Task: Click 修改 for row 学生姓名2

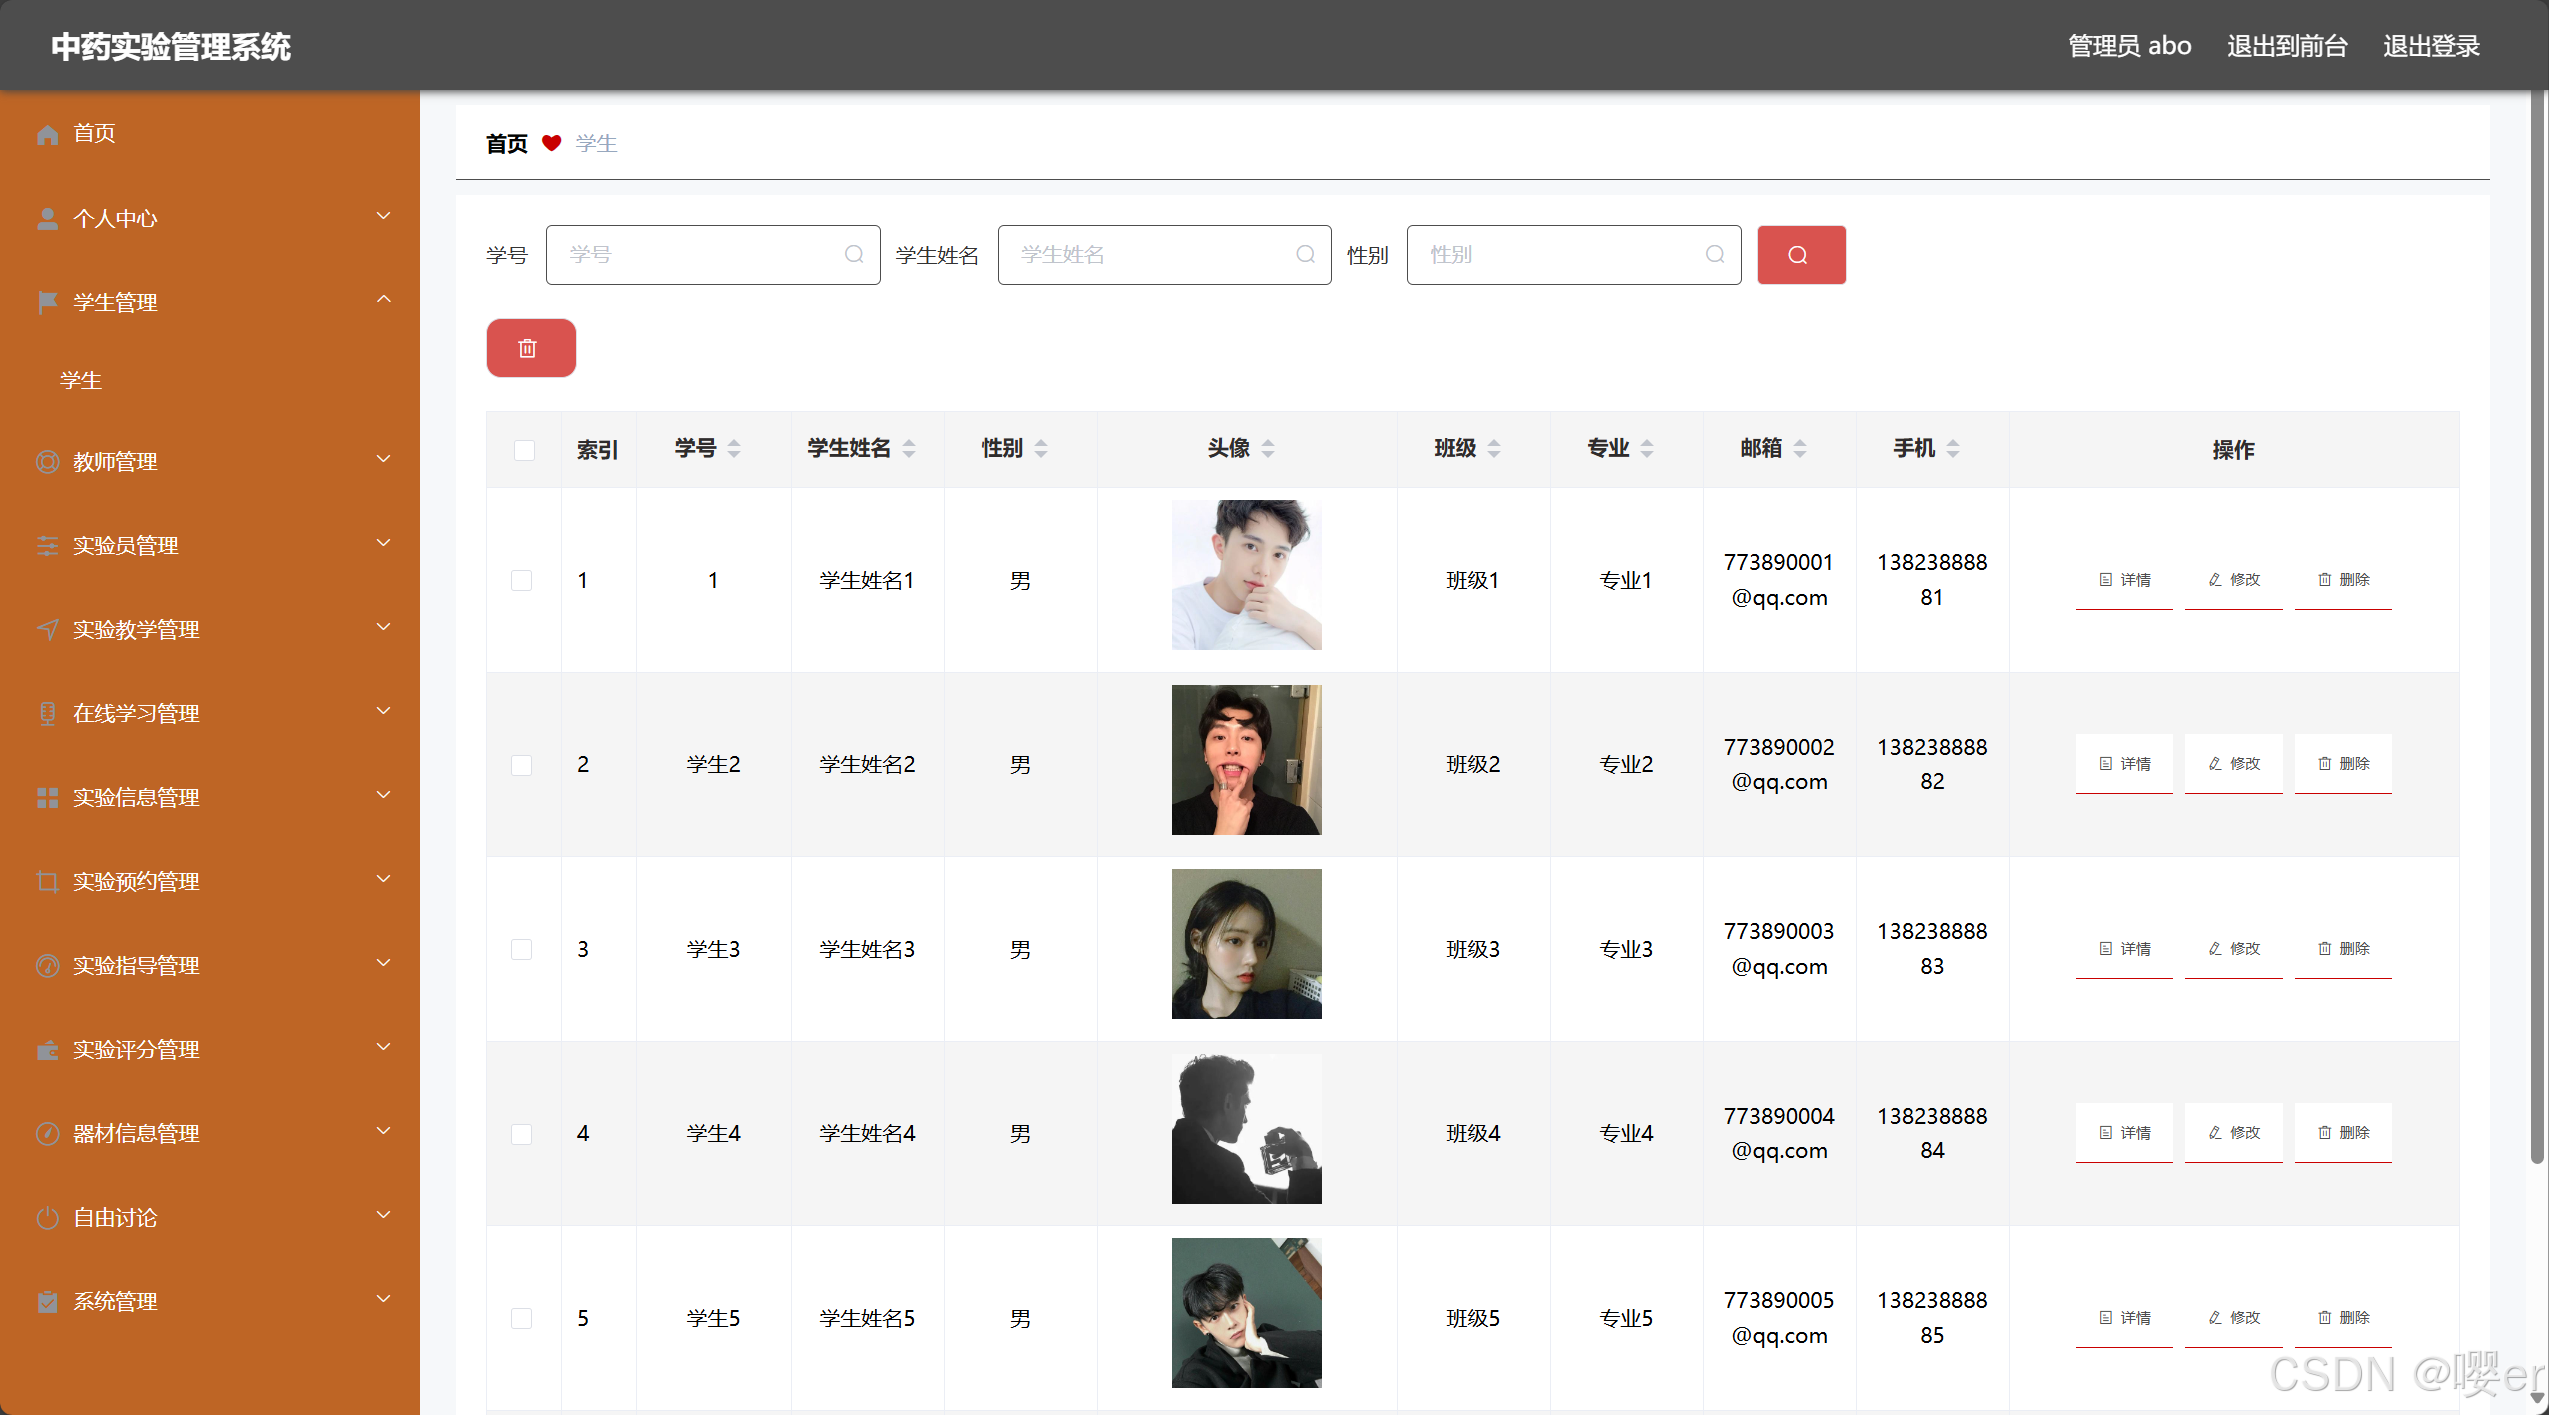Action: [x=2233, y=764]
